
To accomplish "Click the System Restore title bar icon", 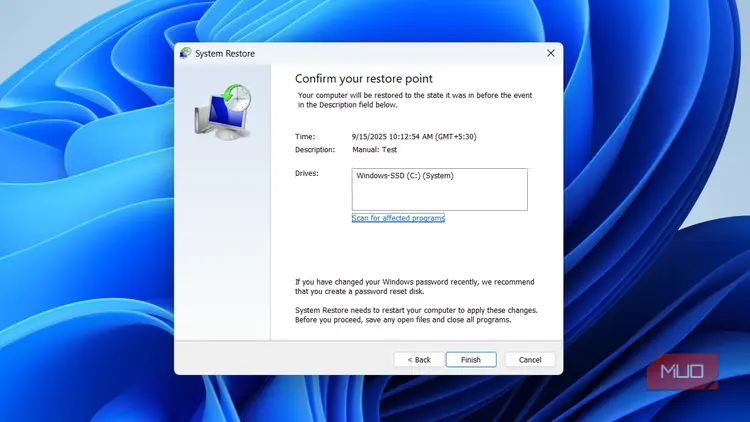I will tap(185, 53).
